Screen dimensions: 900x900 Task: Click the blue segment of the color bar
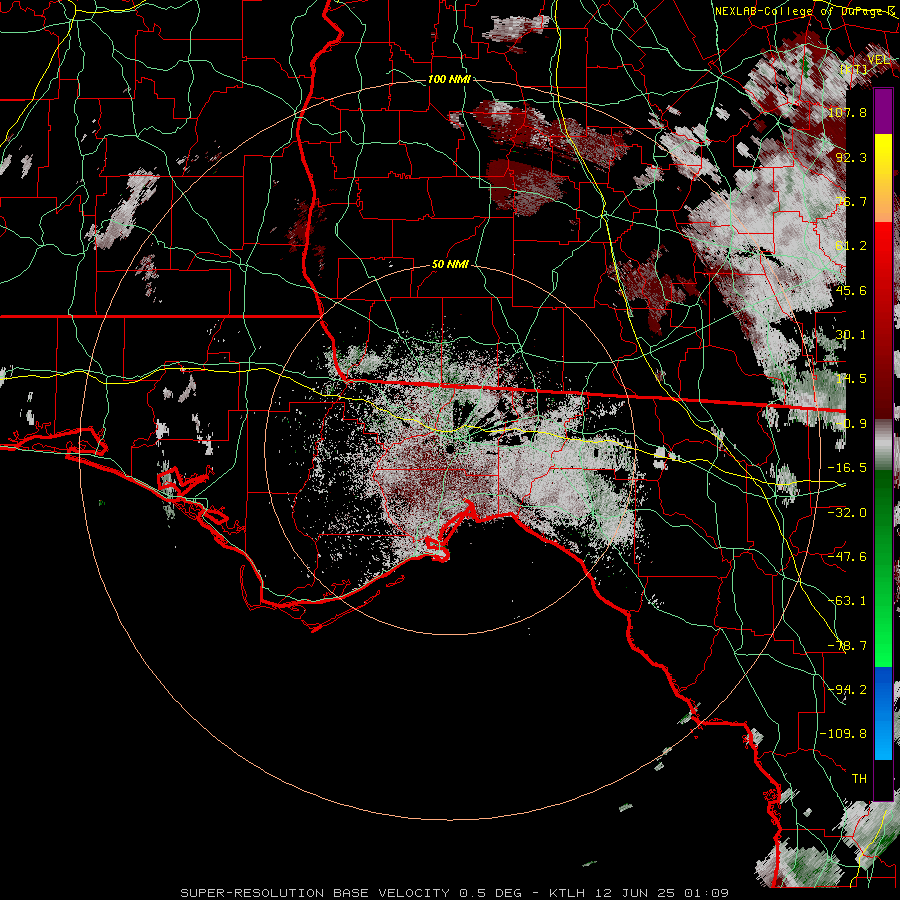883,712
